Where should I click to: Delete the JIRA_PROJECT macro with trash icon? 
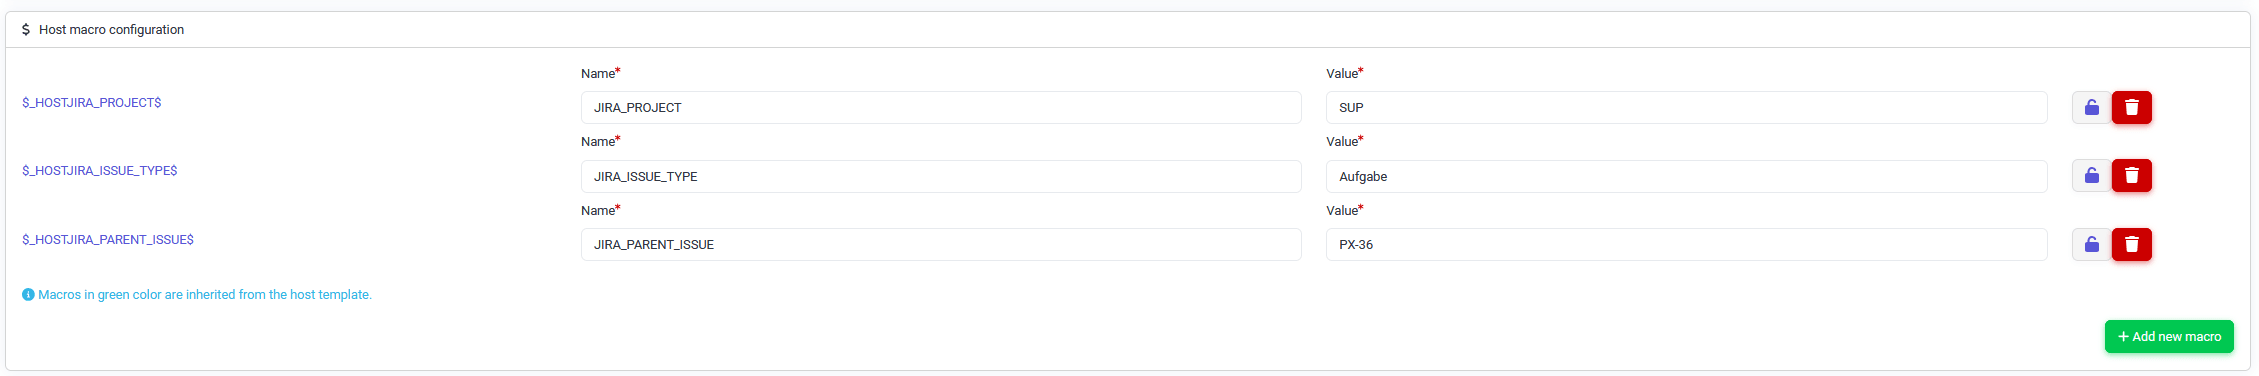point(2131,107)
